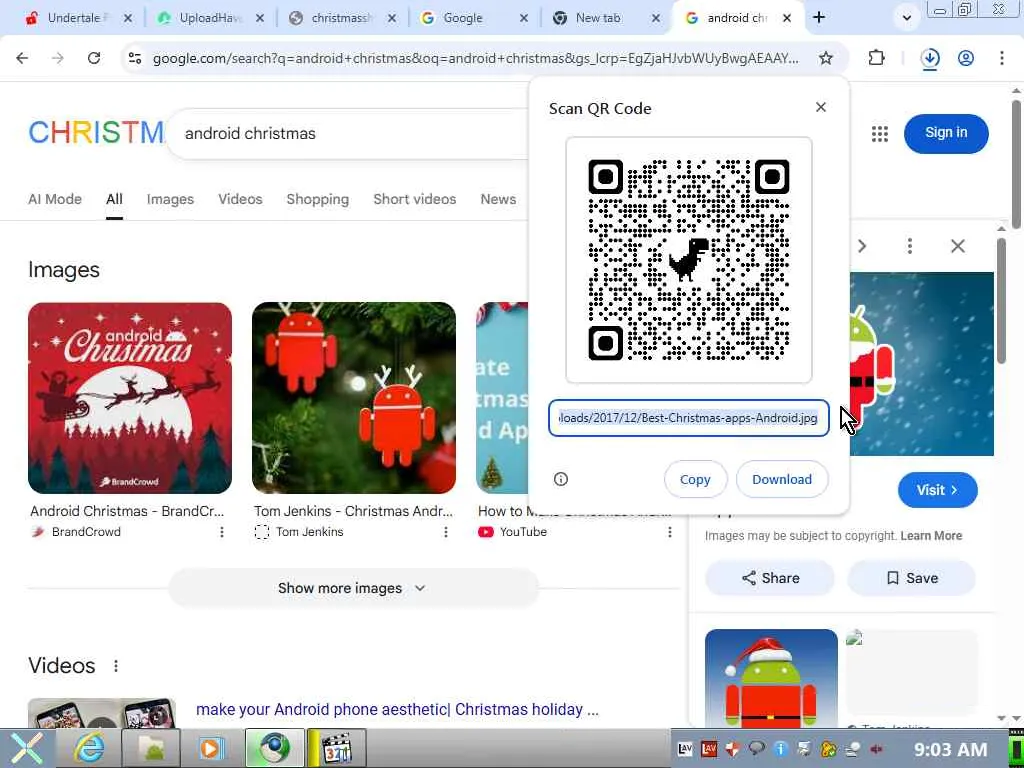Open Android Christmas BrandCrowd image thumbnail
This screenshot has width=1024, height=768.
pyautogui.click(x=130, y=398)
